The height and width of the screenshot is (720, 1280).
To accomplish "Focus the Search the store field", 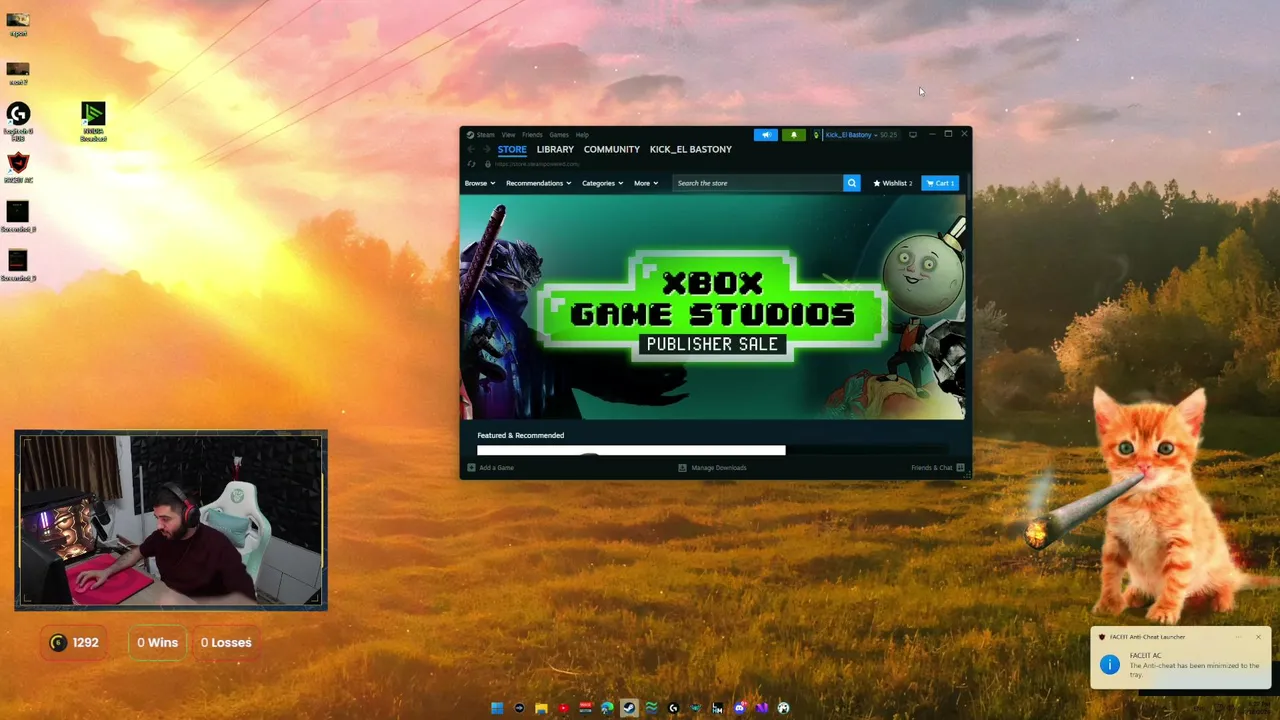I will coord(757,183).
